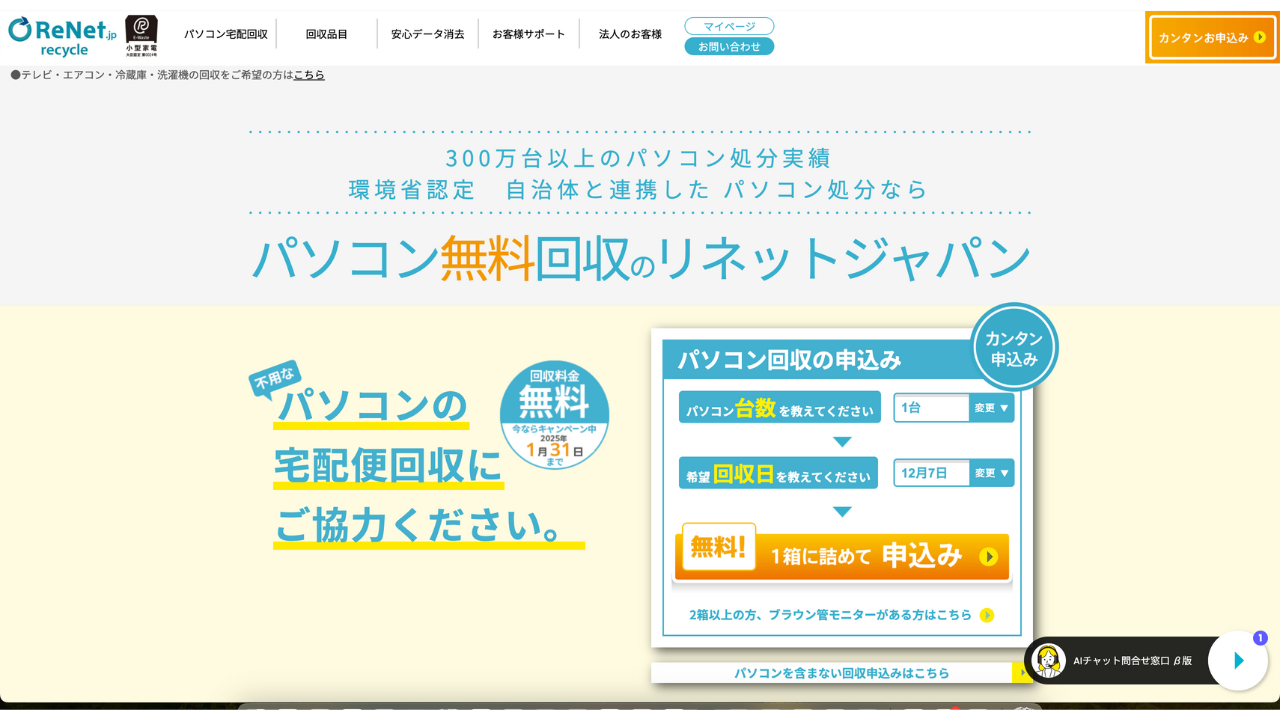Image resolution: width=1280 pixels, height=720 pixels.
Task: Click the カンタン申込み round badge
Action: point(1014,347)
